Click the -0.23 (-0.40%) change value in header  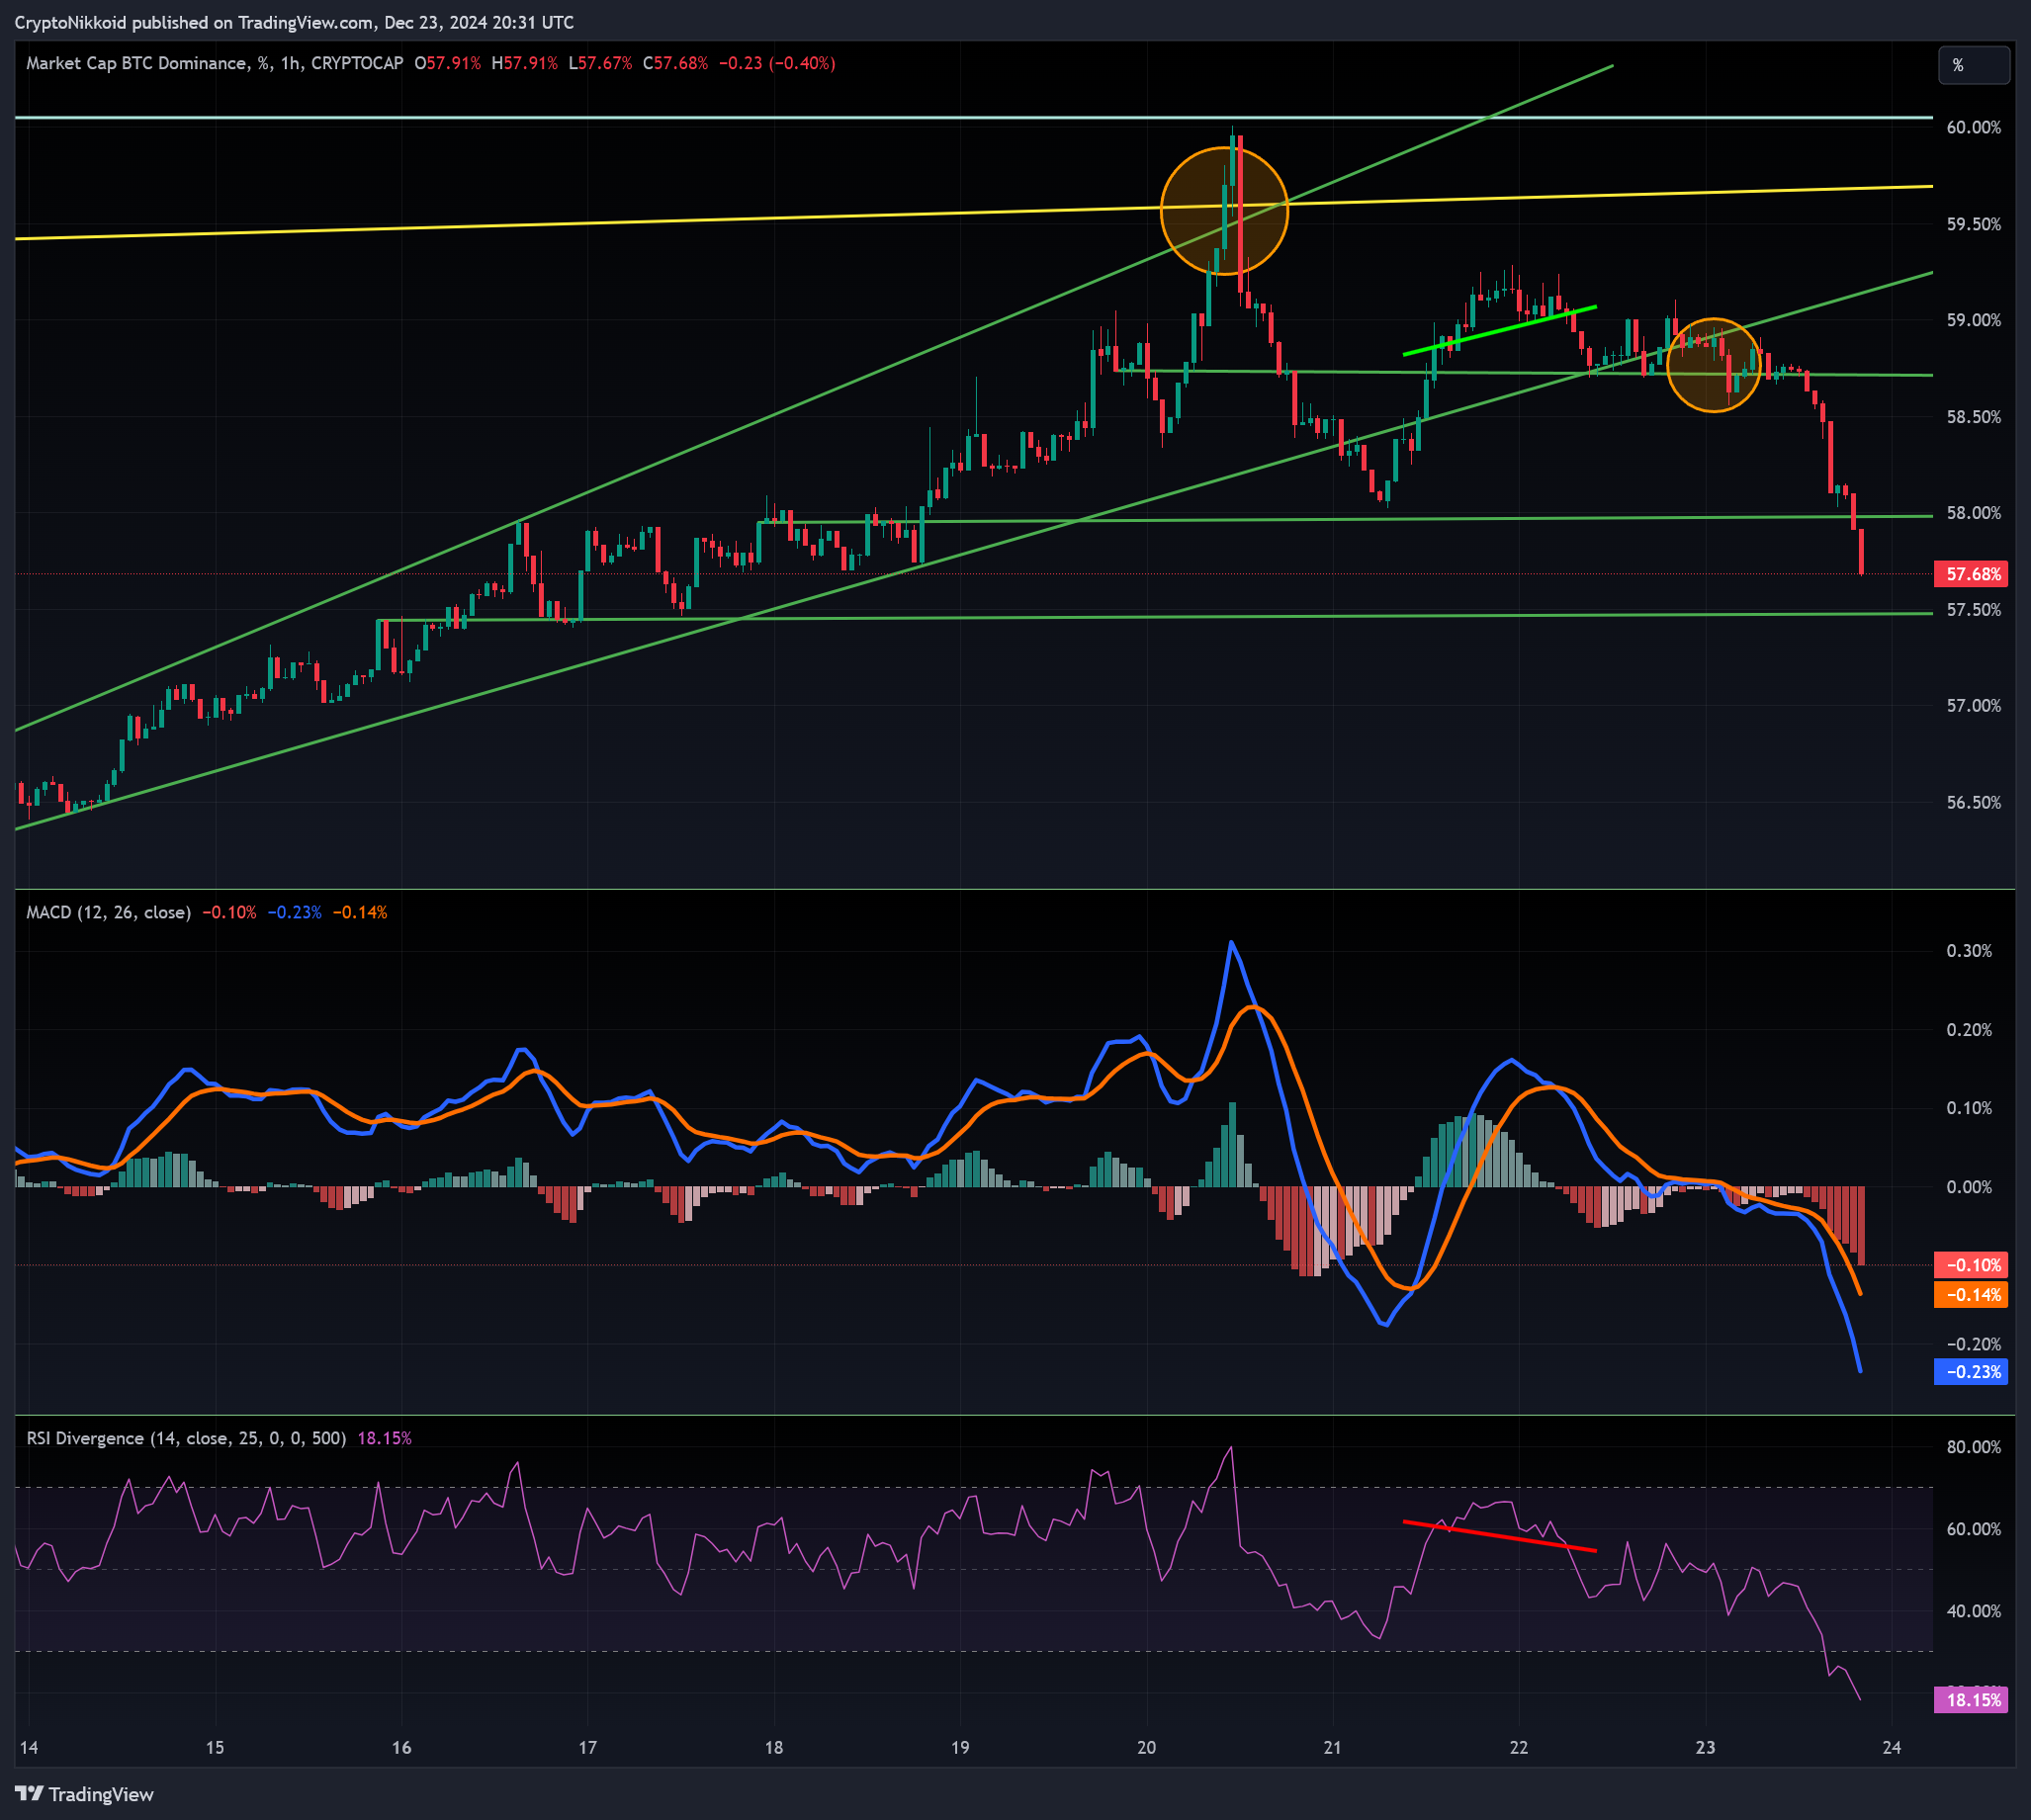tap(777, 63)
